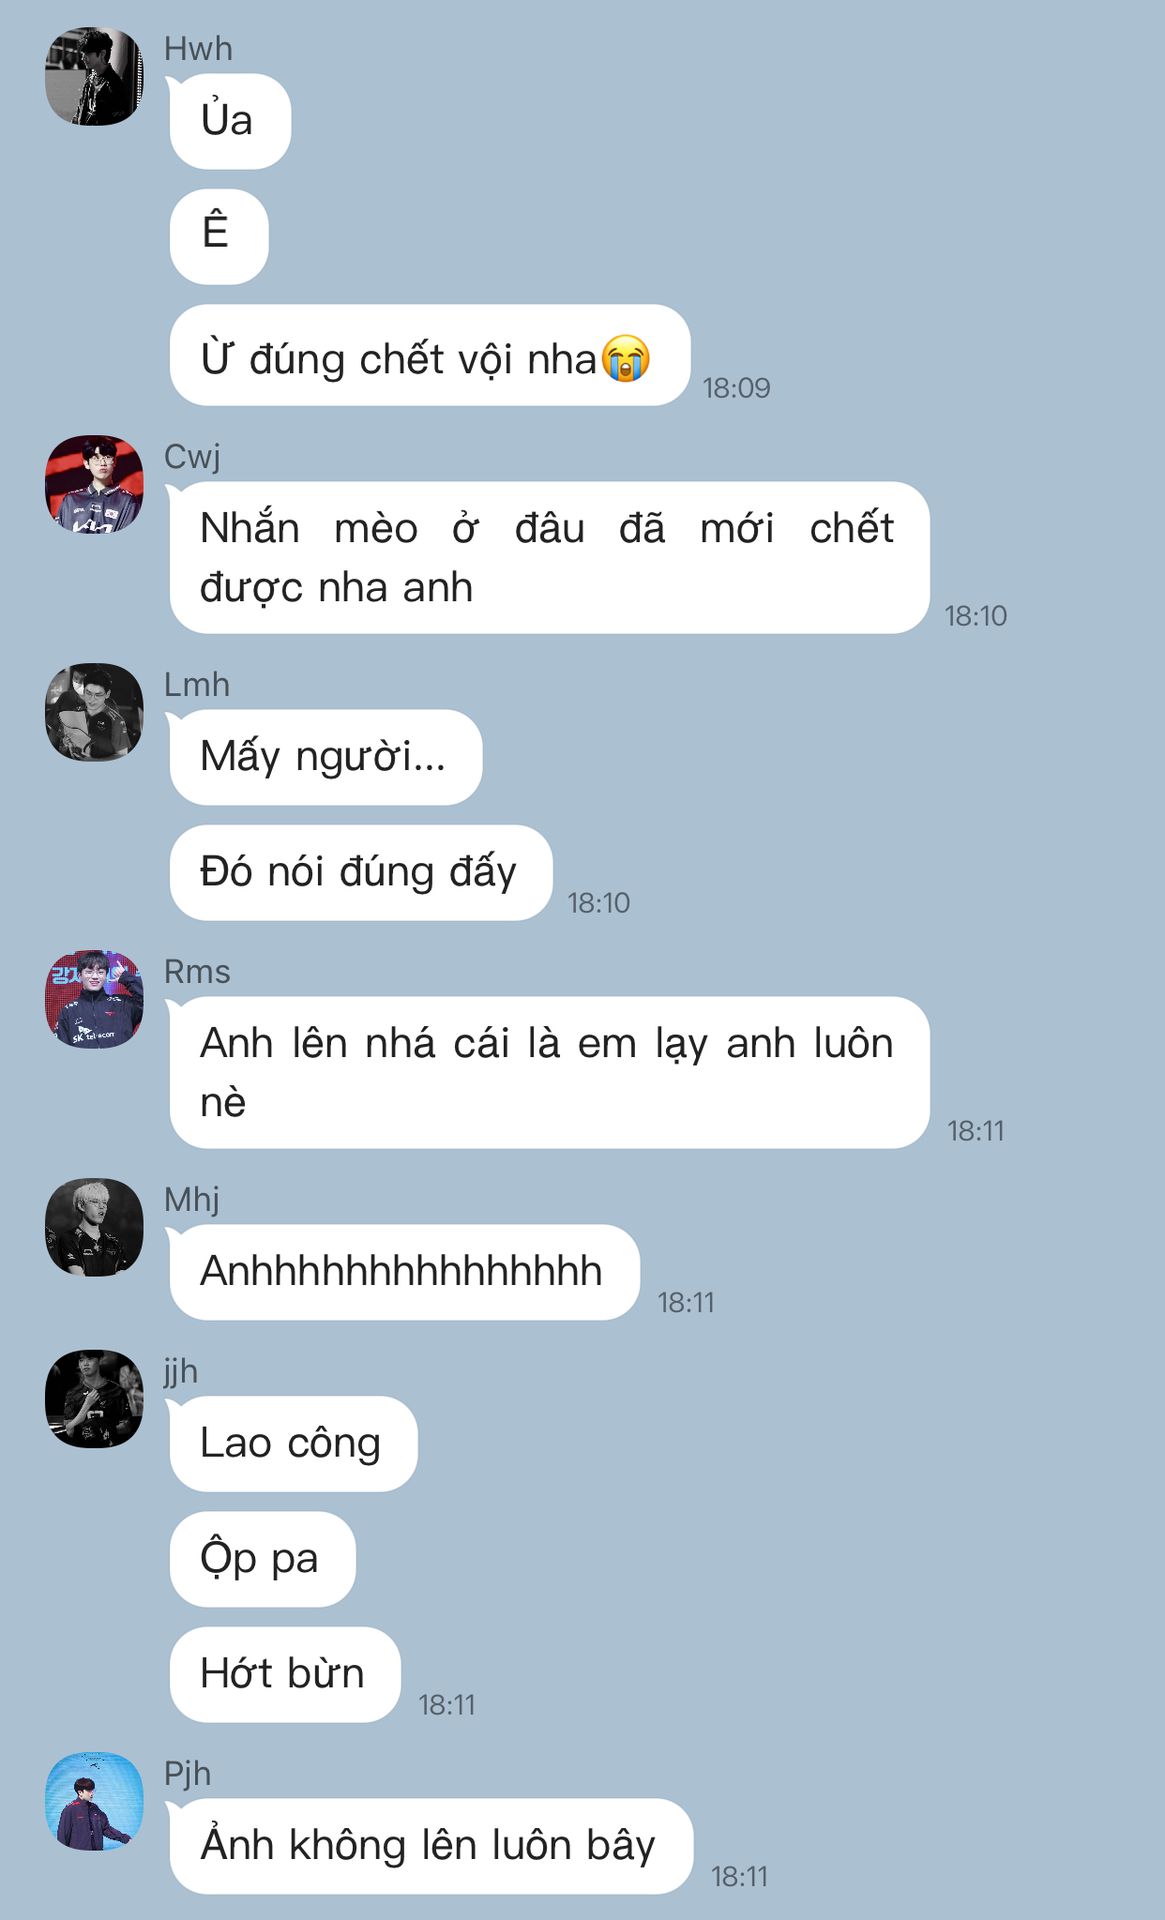Select the 'Anh lên nhá' message bubble
This screenshot has width=1165, height=1920.
pos(549,1072)
